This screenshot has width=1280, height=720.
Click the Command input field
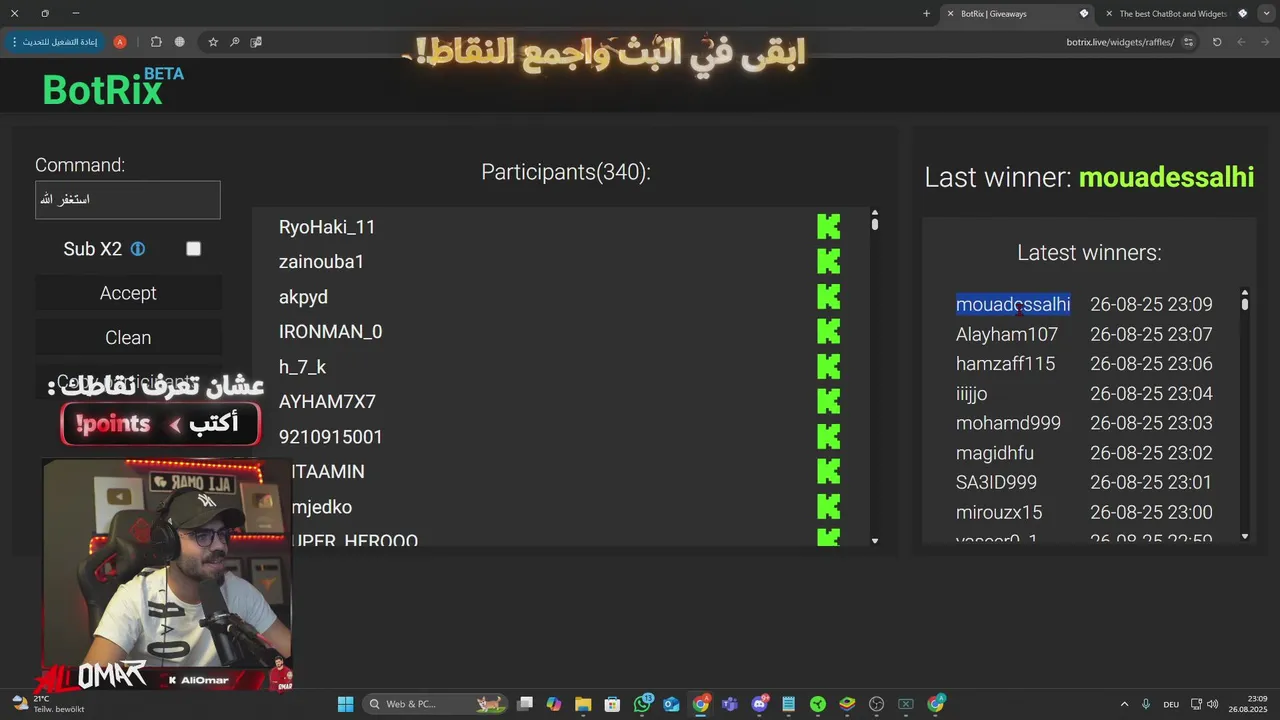pos(128,200)
